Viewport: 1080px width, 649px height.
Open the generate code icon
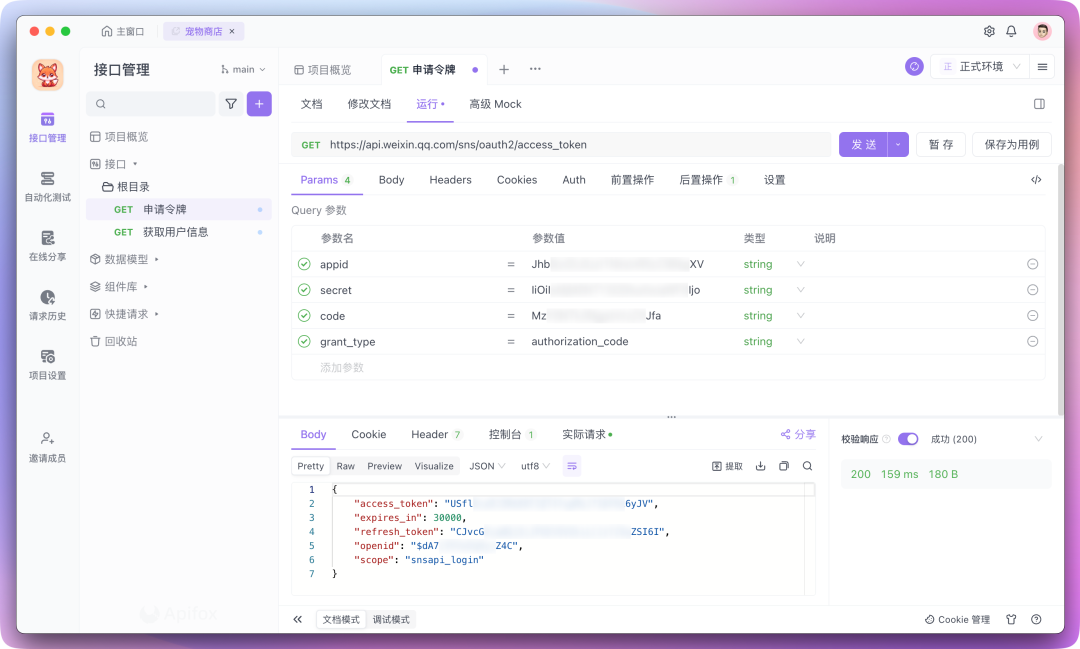(1036, 180)
